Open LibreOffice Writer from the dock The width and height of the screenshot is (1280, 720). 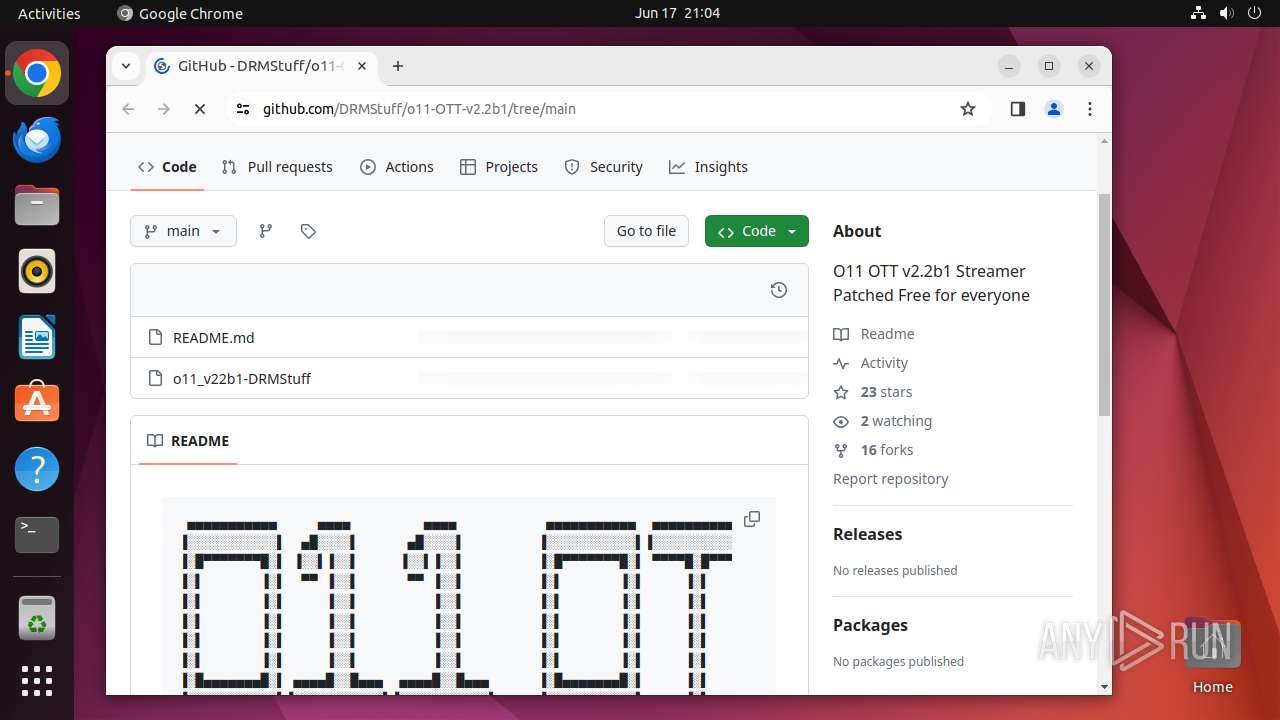click(x=37, y=337)
